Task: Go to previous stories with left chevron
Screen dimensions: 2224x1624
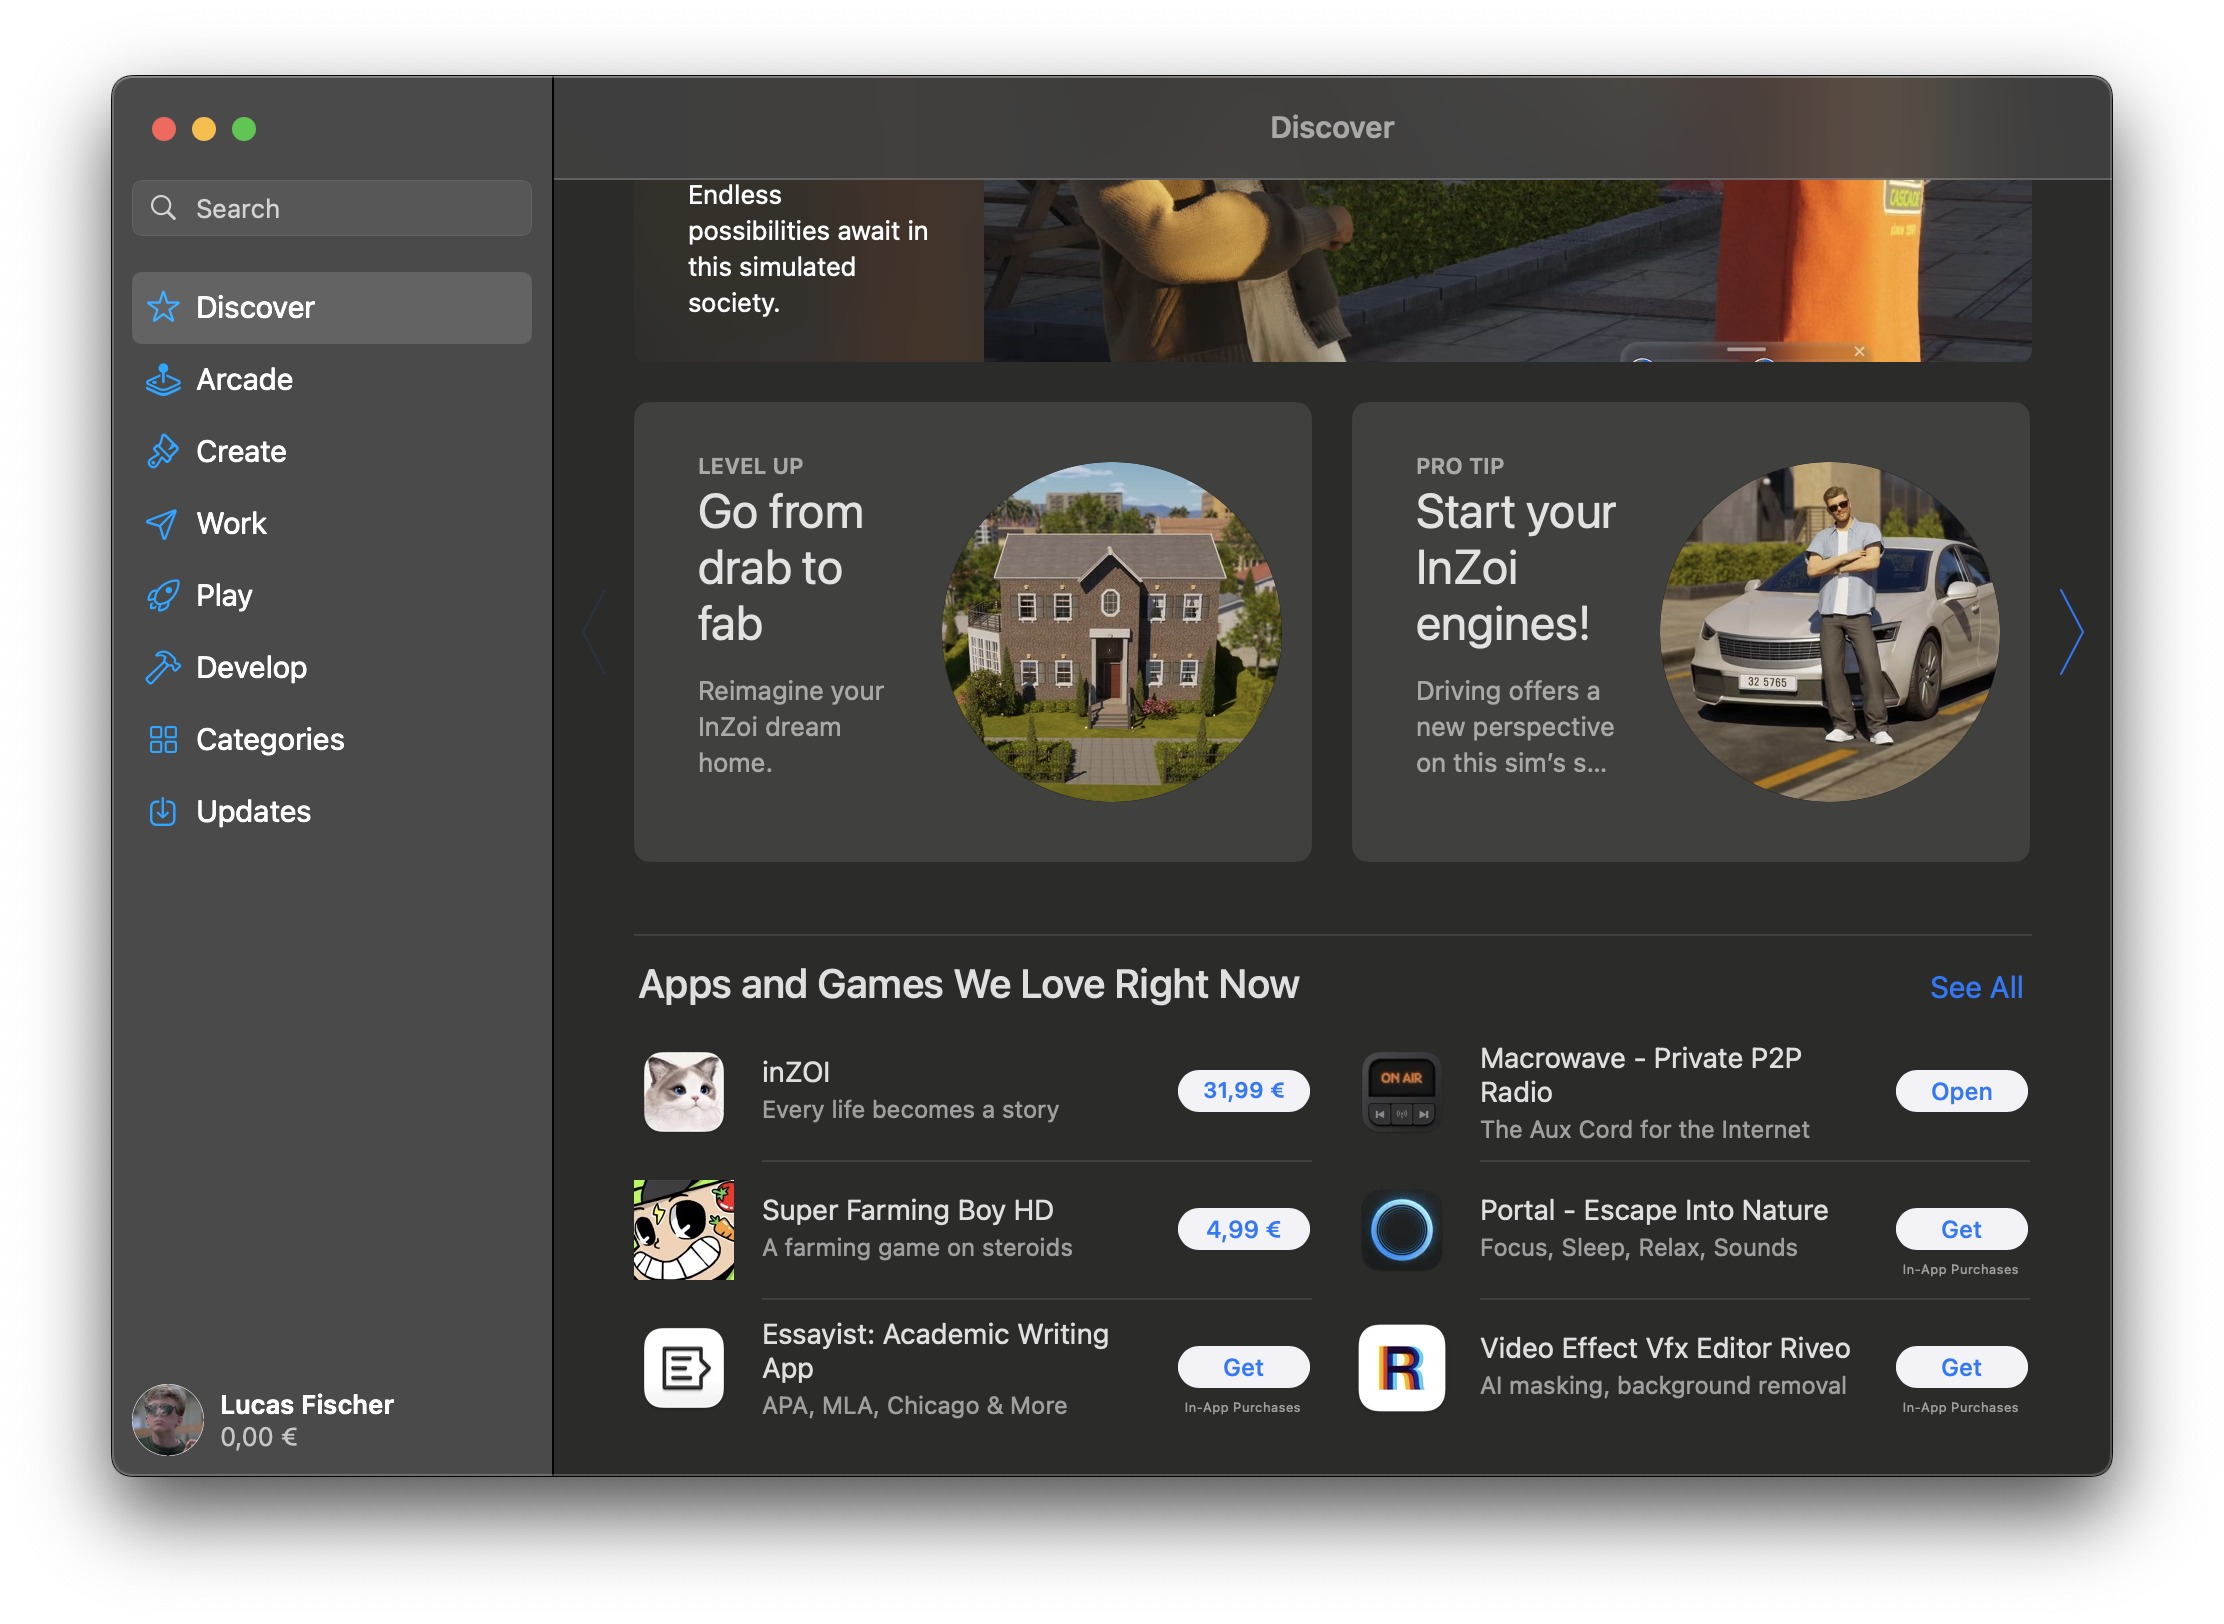Action: [594, 632]
